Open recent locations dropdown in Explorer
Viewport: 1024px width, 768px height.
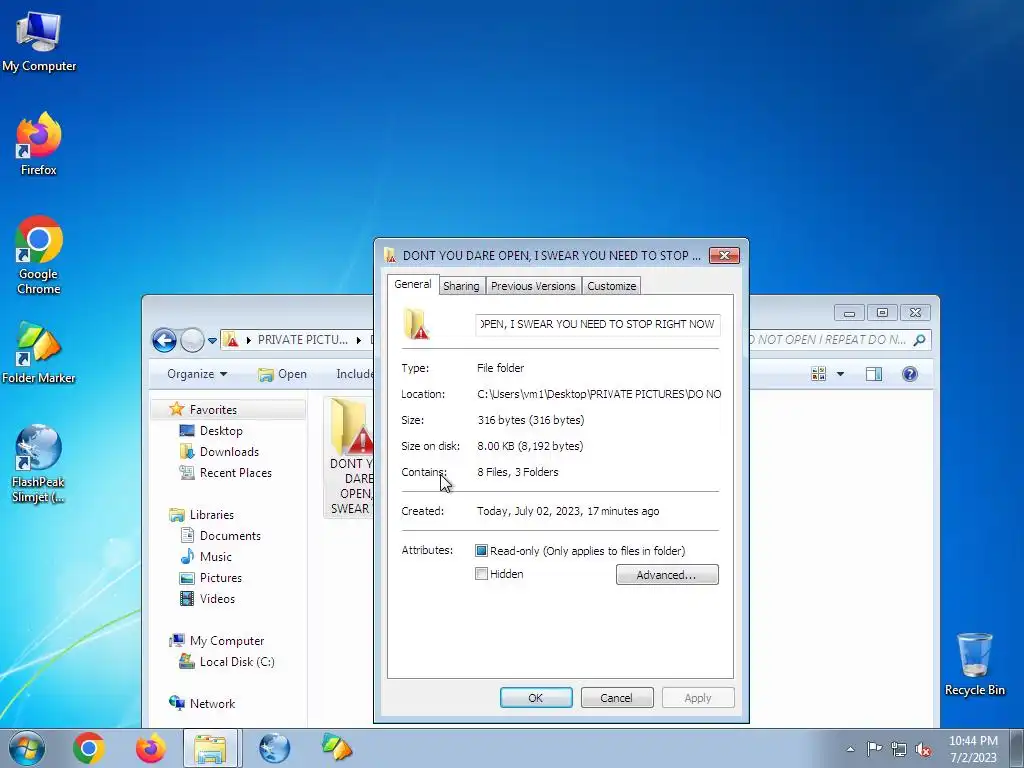(212, 340)
